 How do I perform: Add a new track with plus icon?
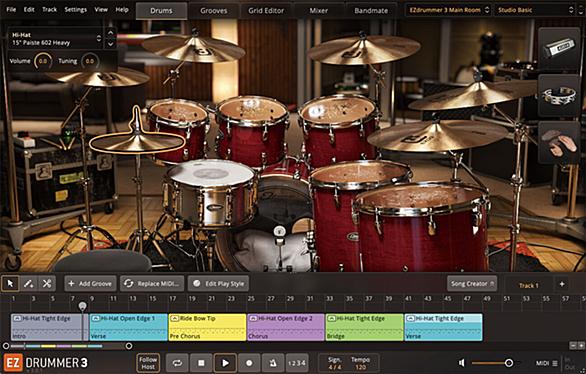point(562,284)
